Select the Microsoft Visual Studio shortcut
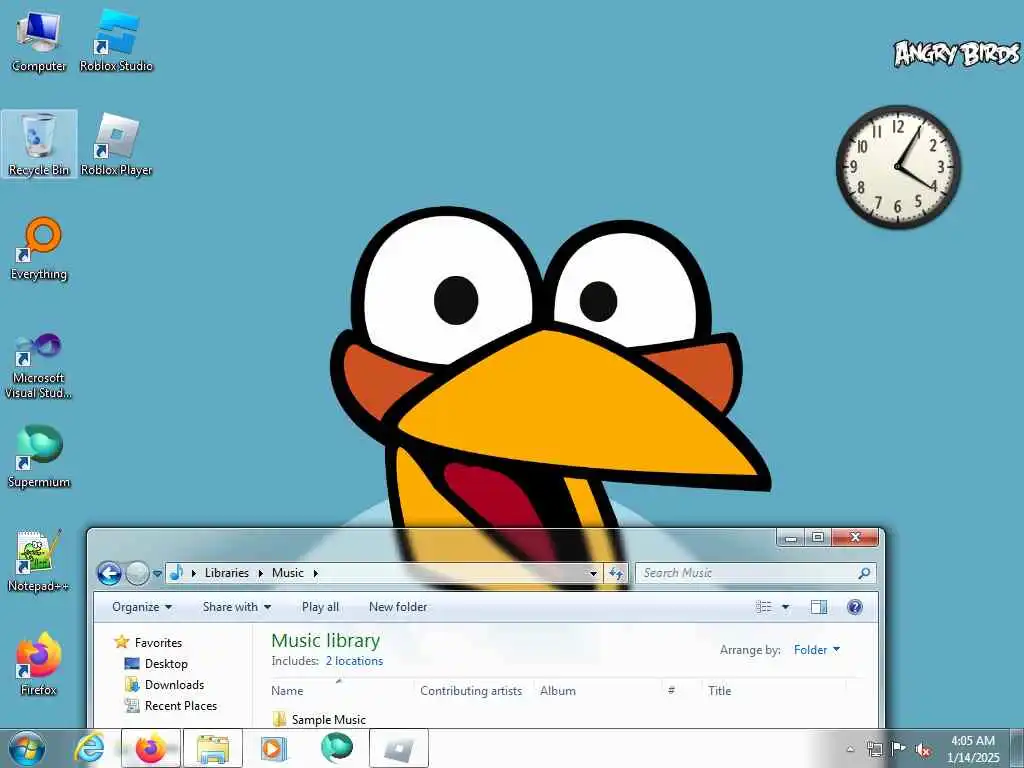1024x768 pixels. click(x=39, y=366)
